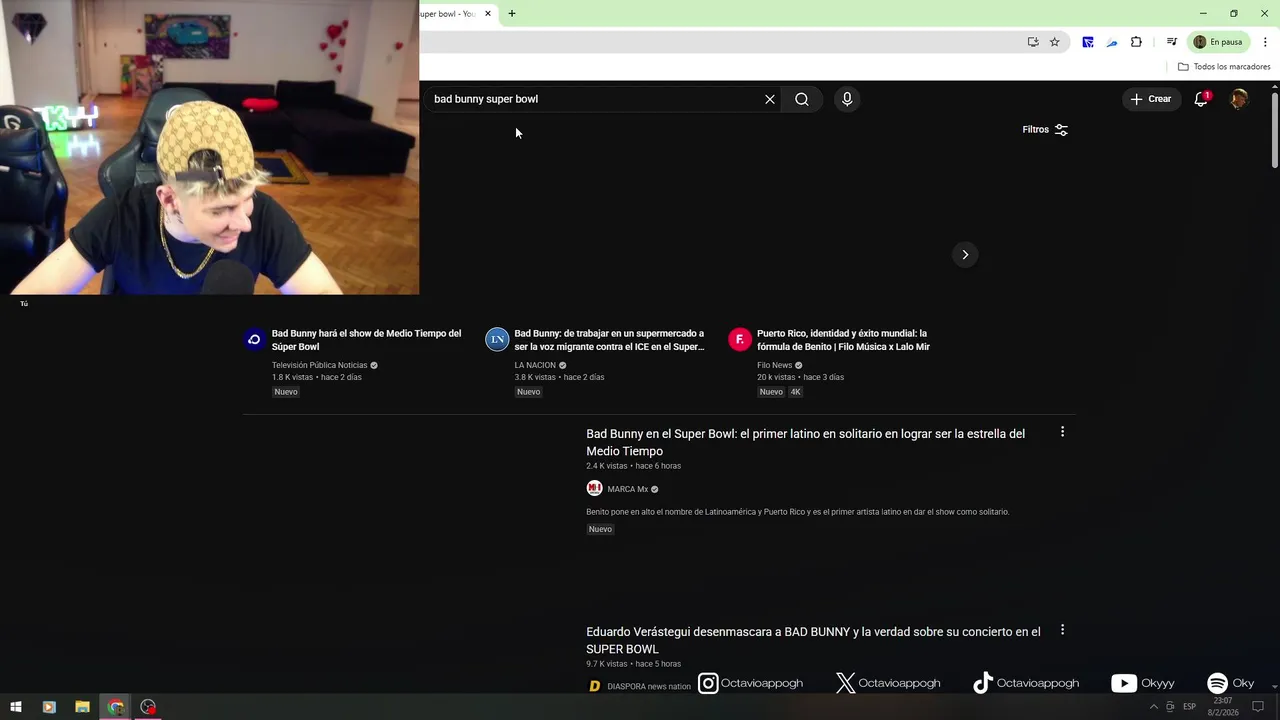Viewport: 1280px width, 720px height.
Task: Open video Eduardo Verástegui desenmascara a BAD BUNNY
Action: (x=813, y=640)
